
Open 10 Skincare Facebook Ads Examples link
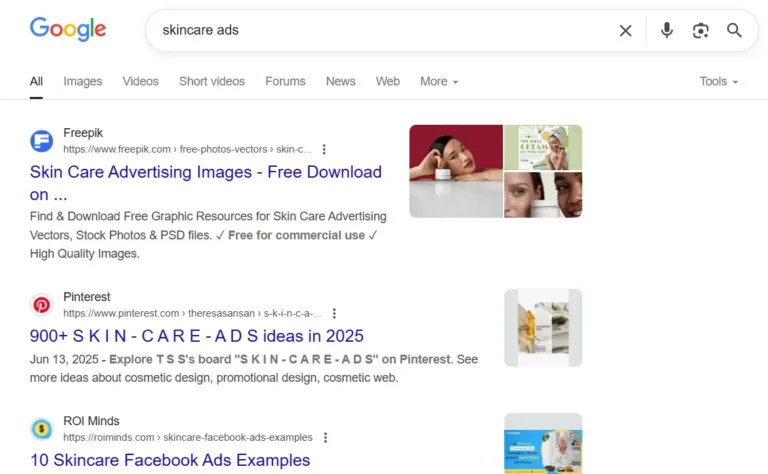170,460
